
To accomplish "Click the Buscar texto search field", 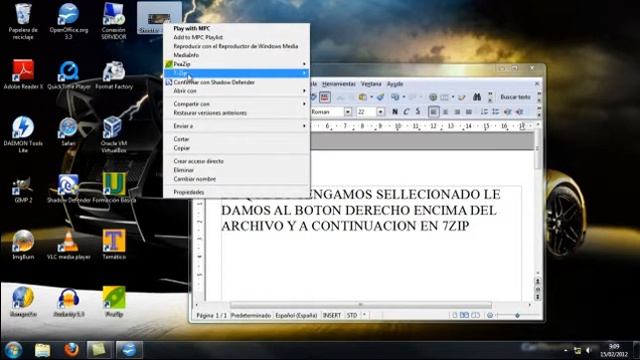I will pyautogui.click(x=515, y=97).
